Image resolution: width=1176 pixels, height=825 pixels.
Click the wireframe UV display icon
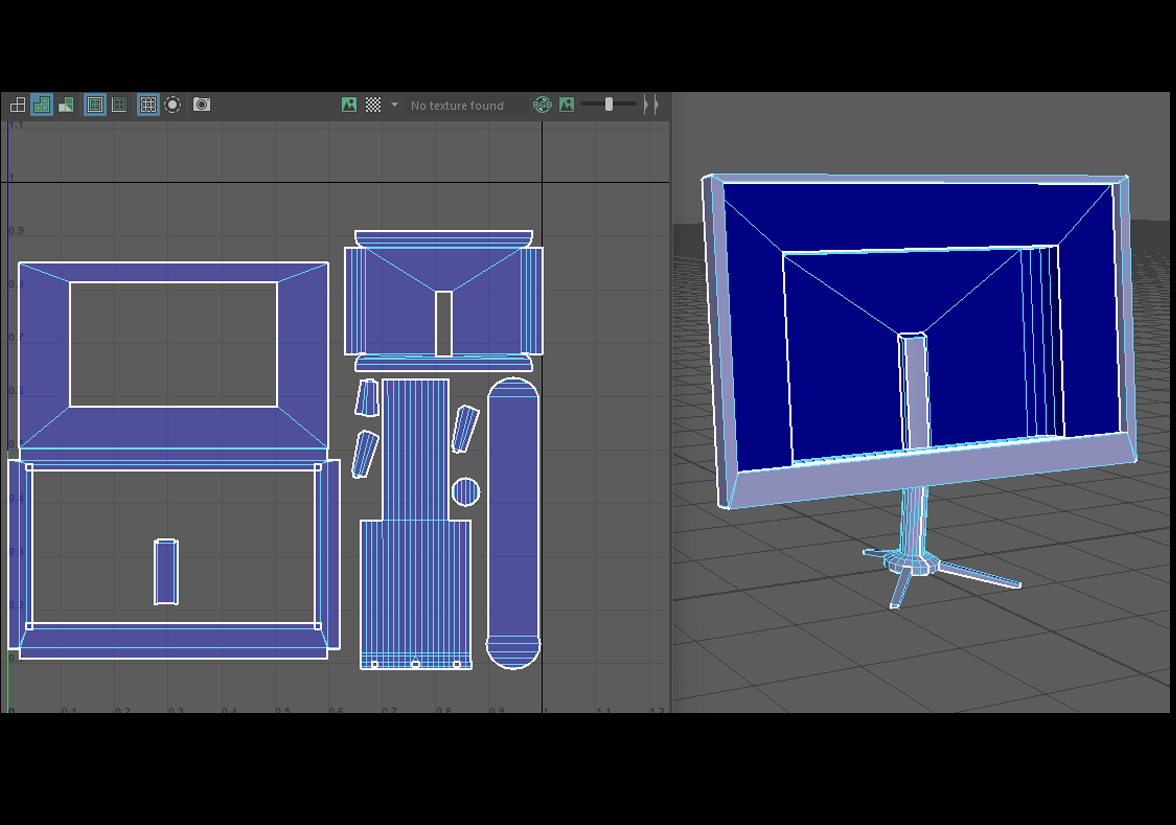click(x=18, y=105)
